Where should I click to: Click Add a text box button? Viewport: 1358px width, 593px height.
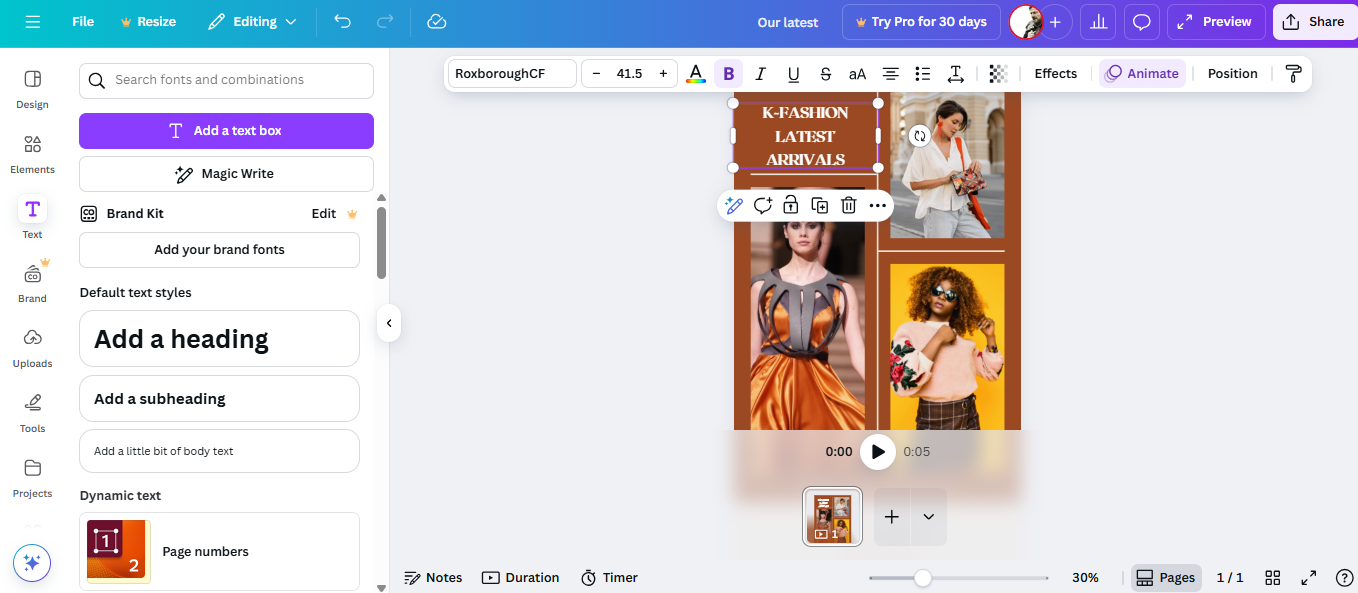[226, 131]
